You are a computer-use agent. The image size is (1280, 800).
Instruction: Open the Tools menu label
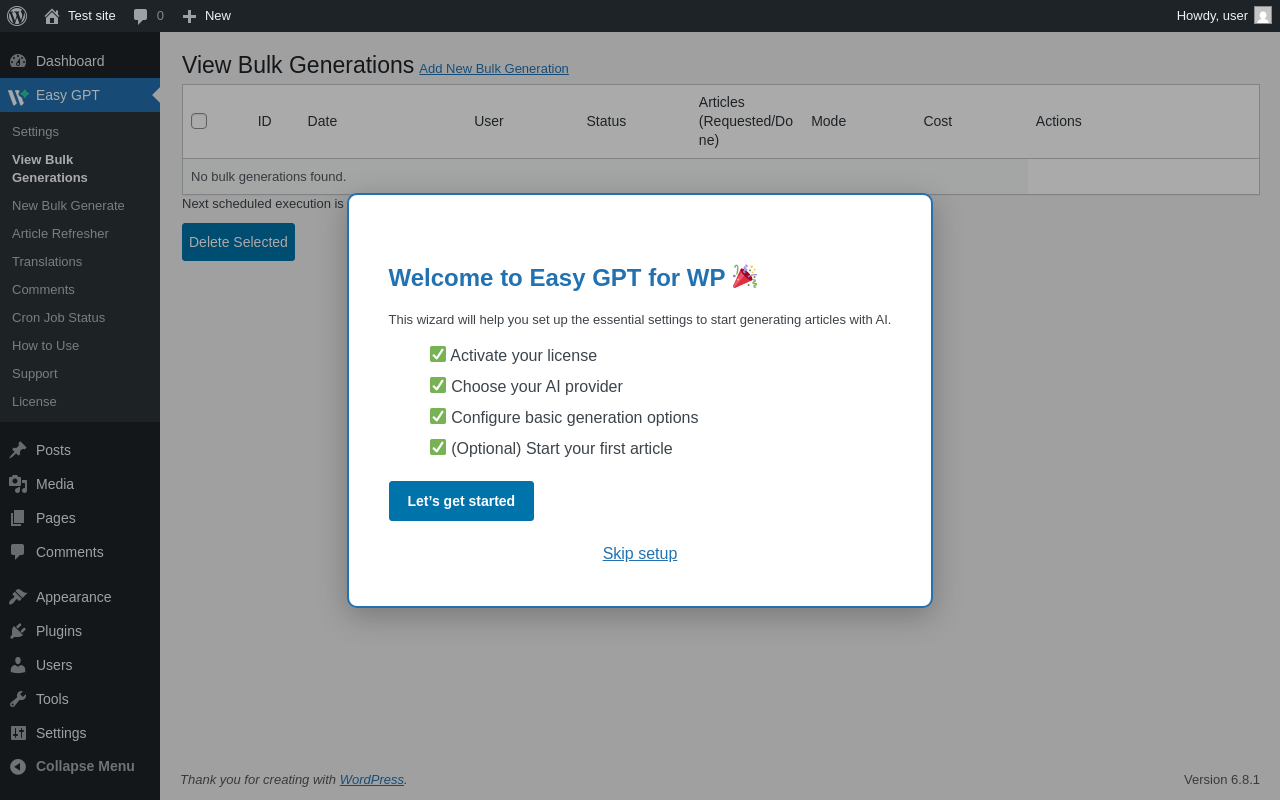[x=52, y=699]
